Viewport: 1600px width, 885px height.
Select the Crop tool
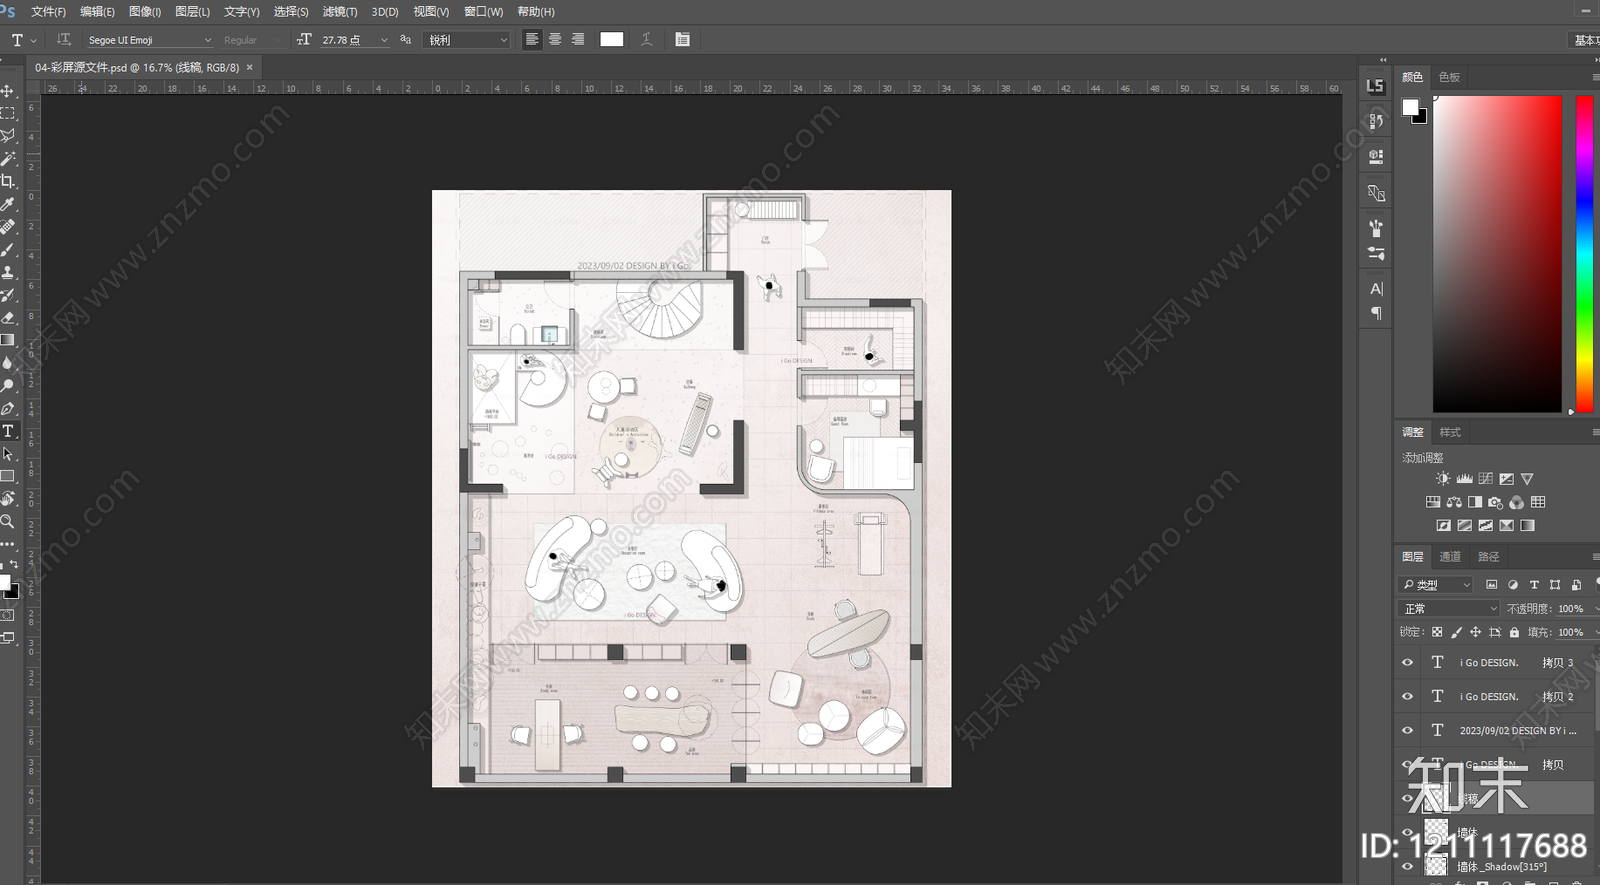click(8, 181)
